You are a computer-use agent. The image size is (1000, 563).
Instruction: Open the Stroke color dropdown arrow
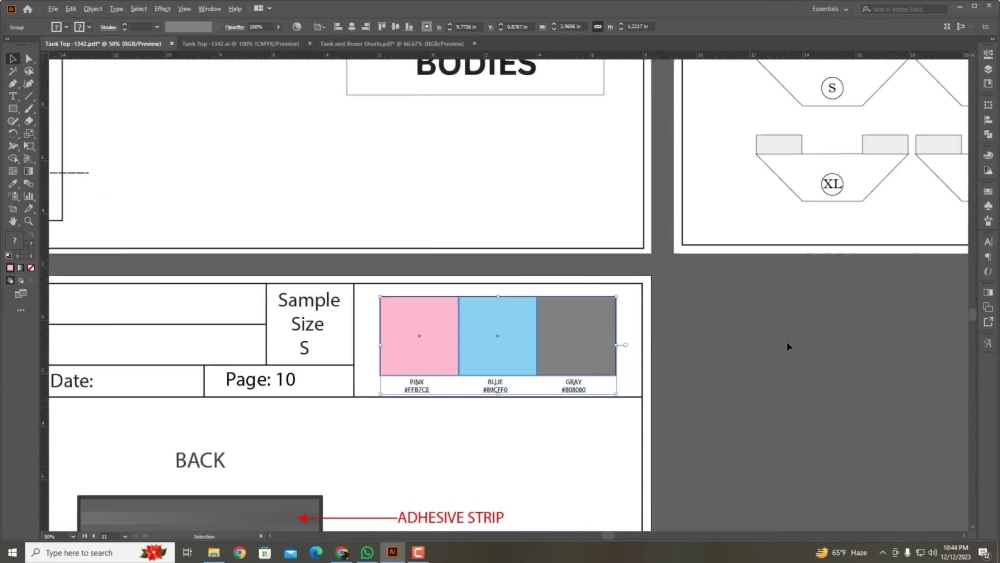89,27
